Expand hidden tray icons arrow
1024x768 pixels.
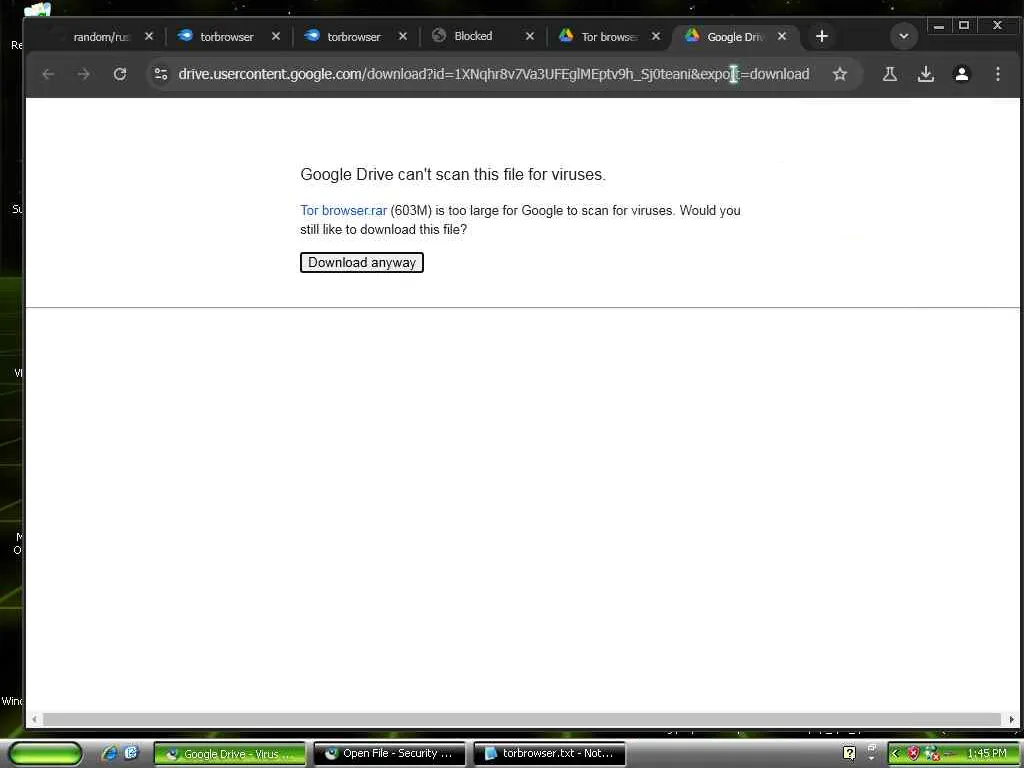[x=895, y=754]
